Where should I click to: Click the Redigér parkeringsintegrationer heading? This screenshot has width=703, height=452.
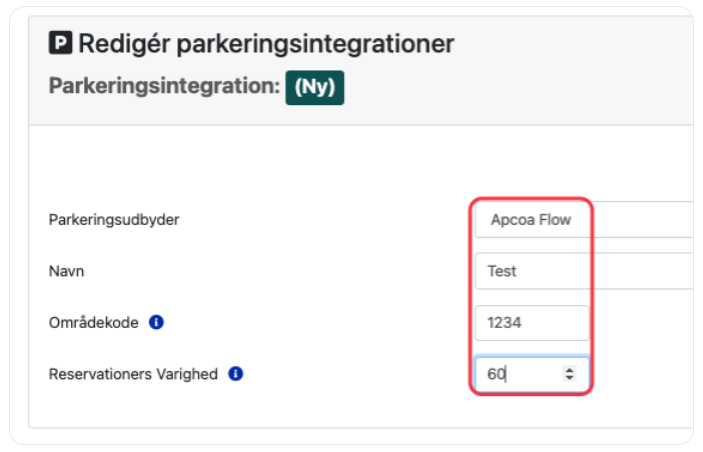click(266, 43)
